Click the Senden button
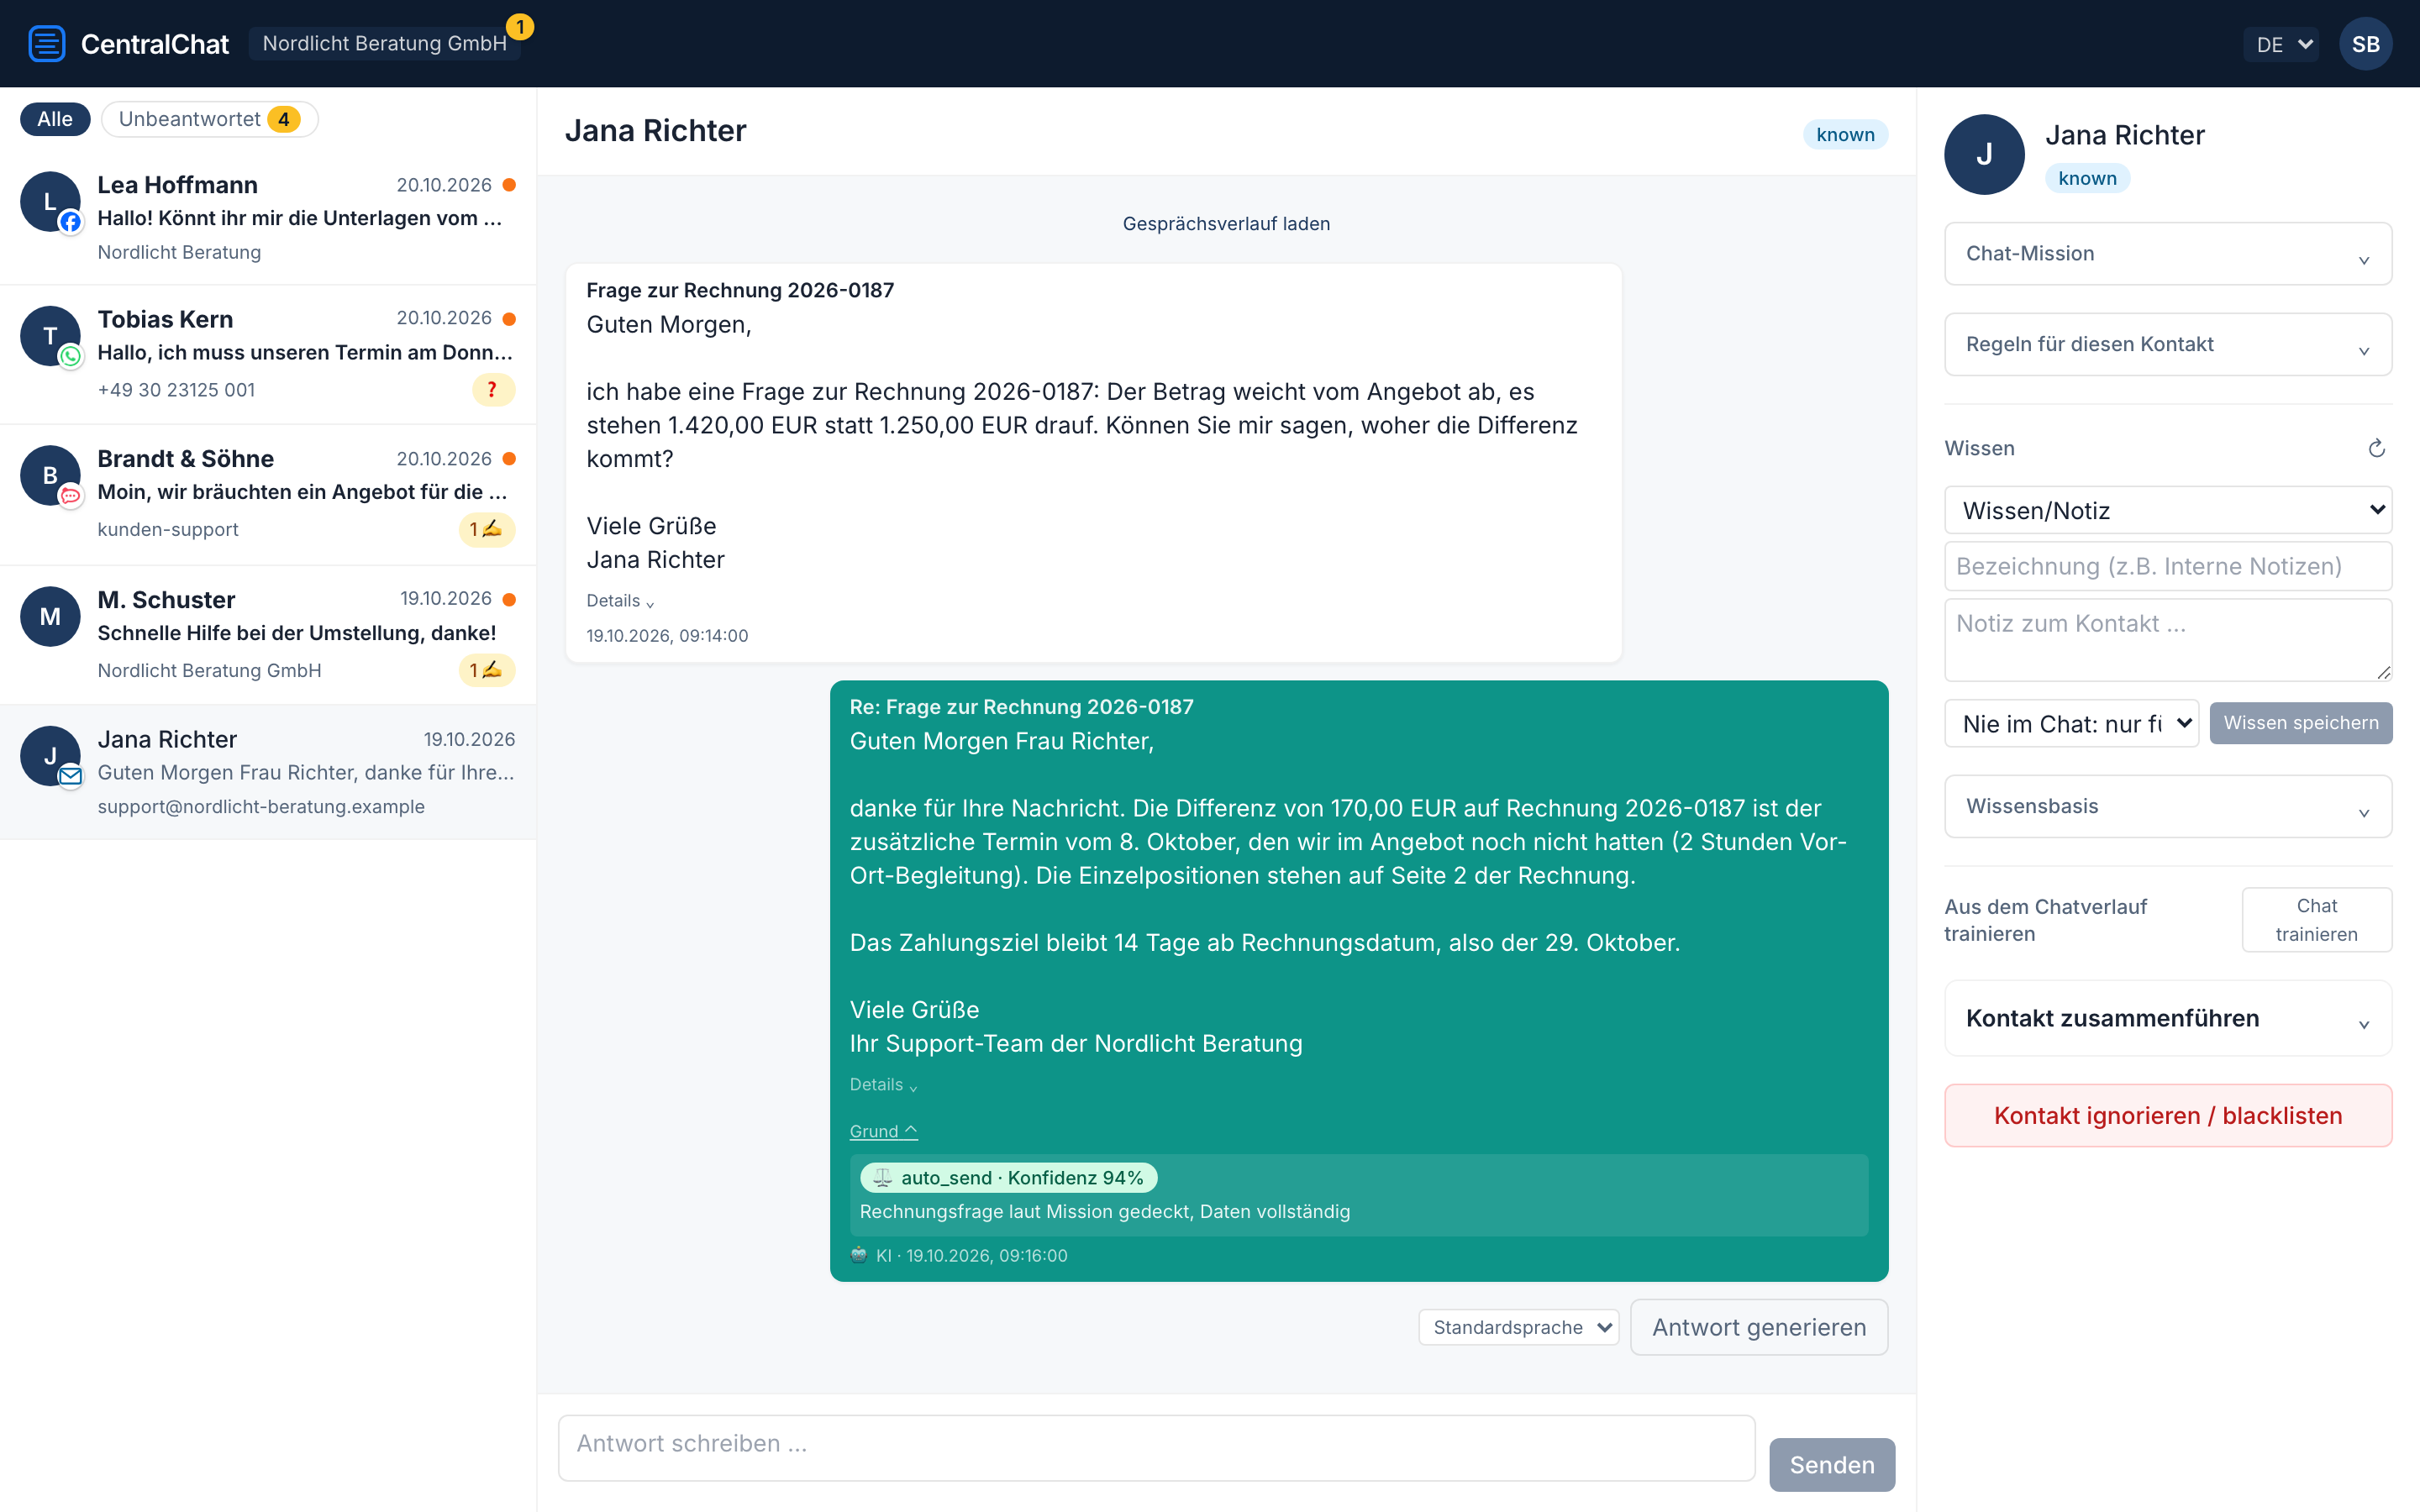 (1831, 1464)
